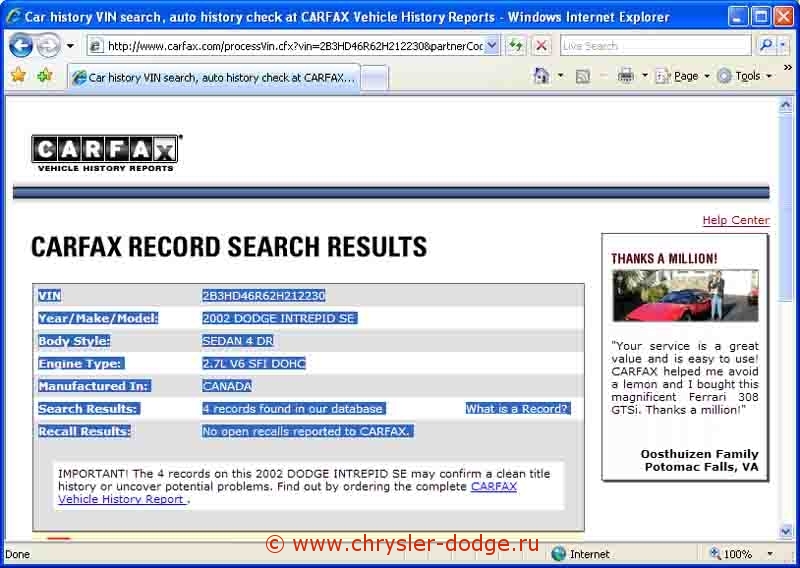800x568 pixels.
Task: Click the vertical scrollbar thumb
Action: point(785,208)
